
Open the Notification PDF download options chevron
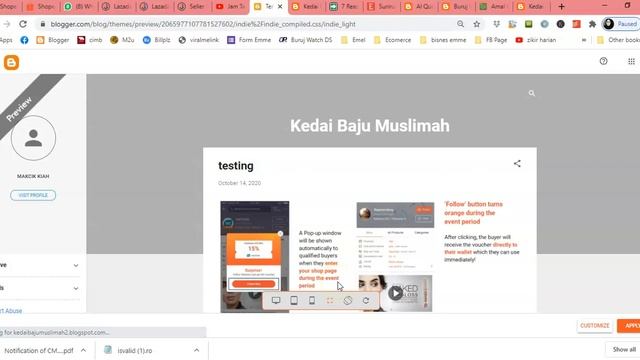[x=83, y=350]
